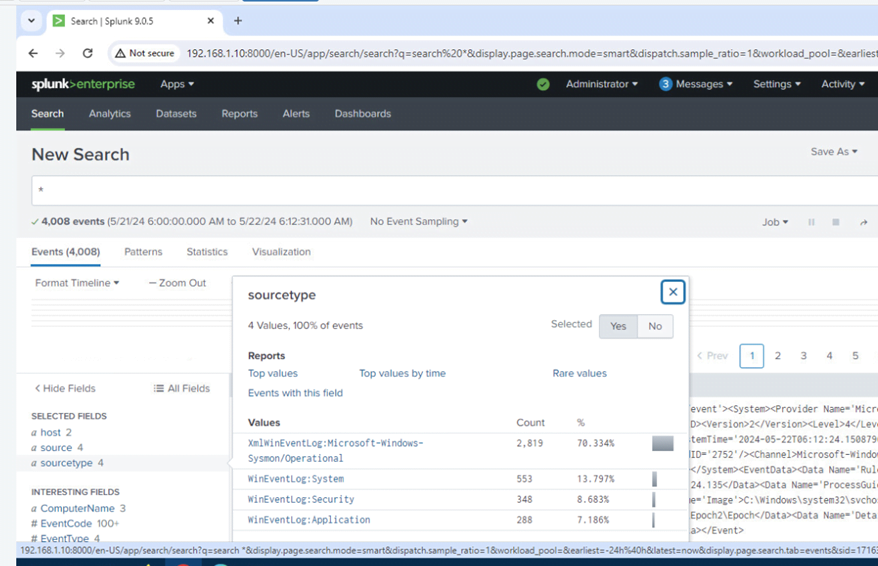Click the 13.797% percentage bar
The width and height of the screenshot is (878, 566).
pos(654,479)
